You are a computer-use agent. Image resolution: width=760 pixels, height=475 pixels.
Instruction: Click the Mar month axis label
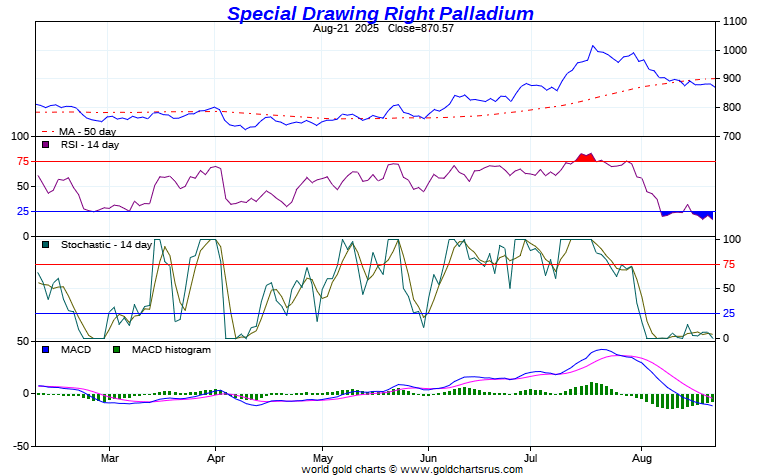click(x=110, y=458)
